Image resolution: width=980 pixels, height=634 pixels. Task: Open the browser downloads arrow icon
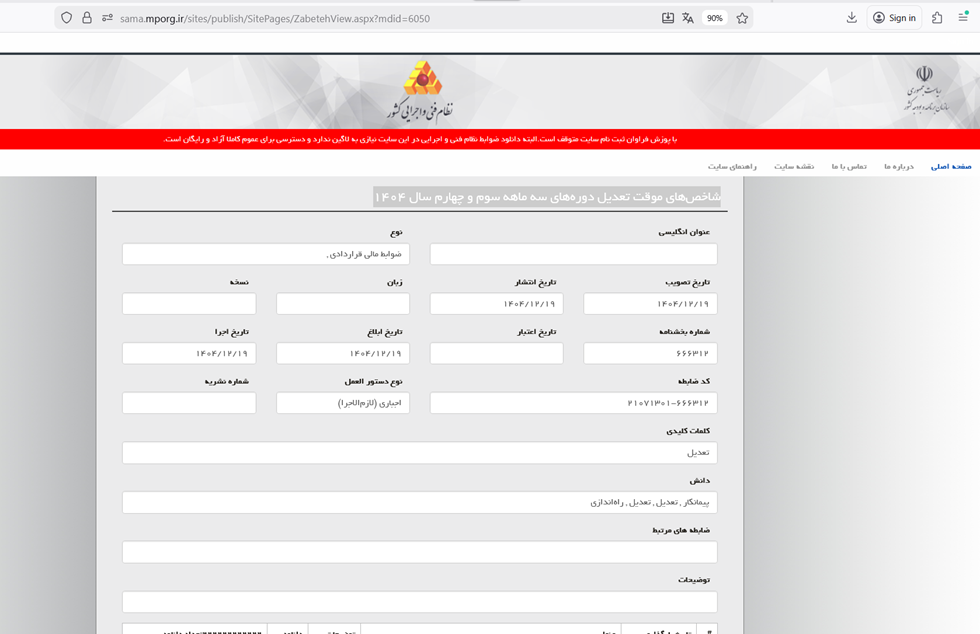coord(851,18)
